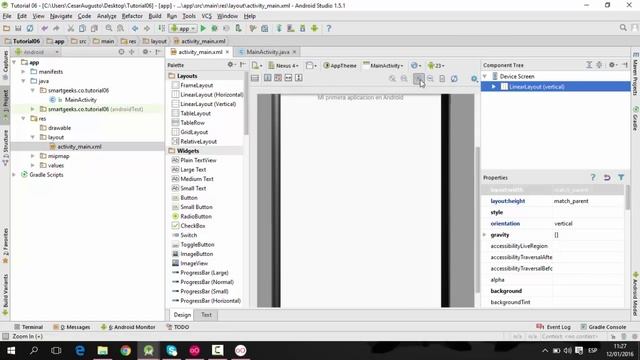Click Expand All in the Component Tree
Image resolution: width=640 pixels, height=360 pixels.
pyautogui.click(x=589, y=64)
